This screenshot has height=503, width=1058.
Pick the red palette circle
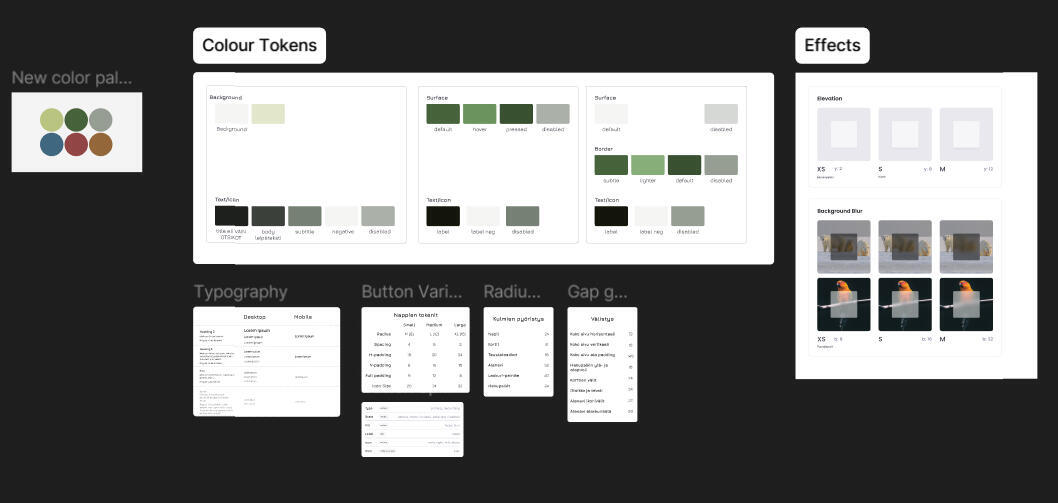76,144
